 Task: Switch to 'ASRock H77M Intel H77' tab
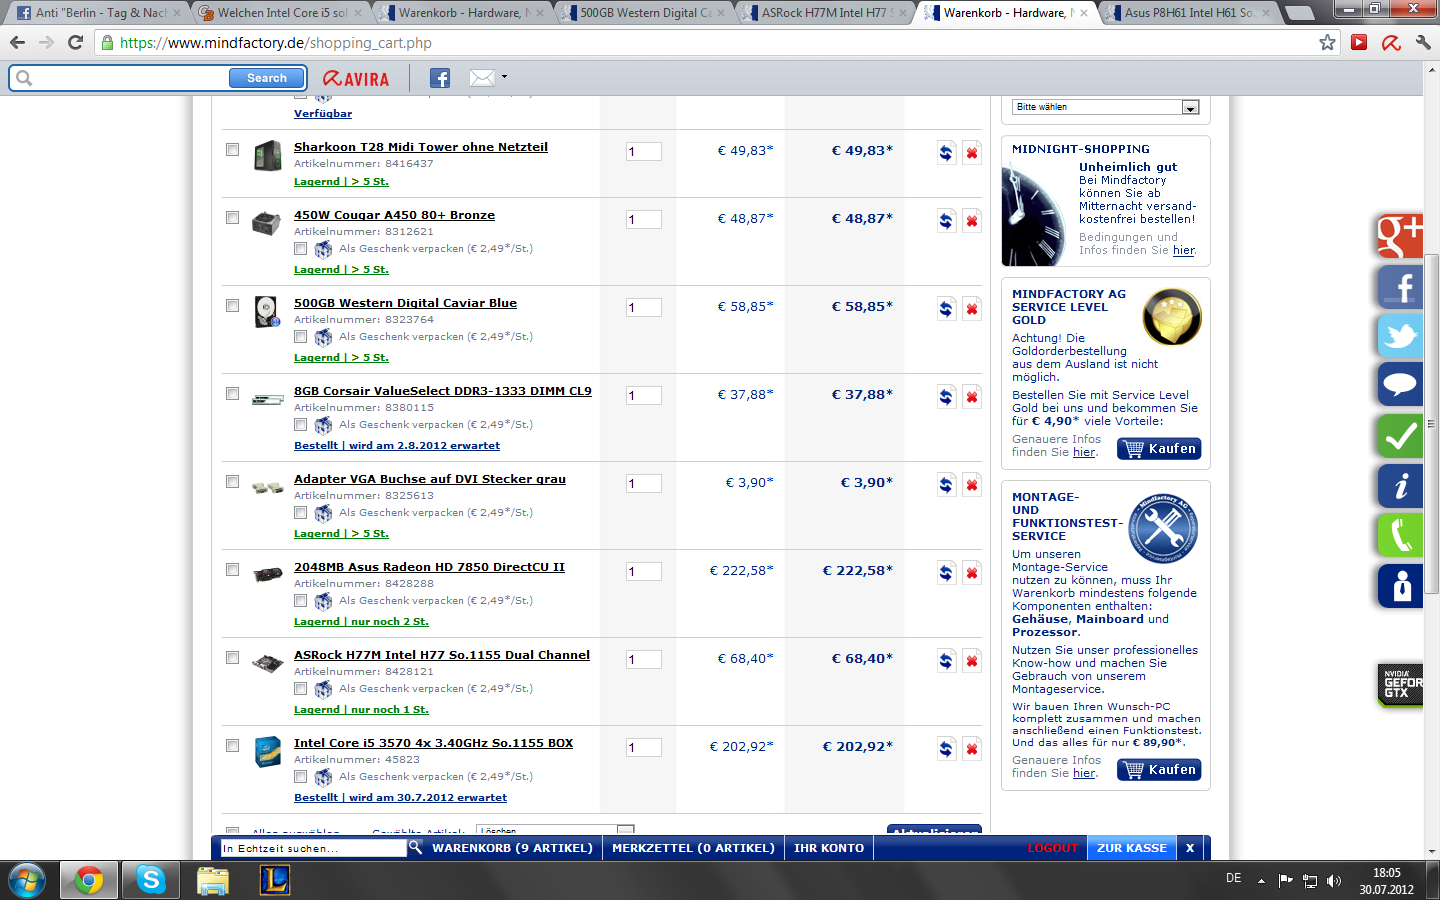(825, 13)
